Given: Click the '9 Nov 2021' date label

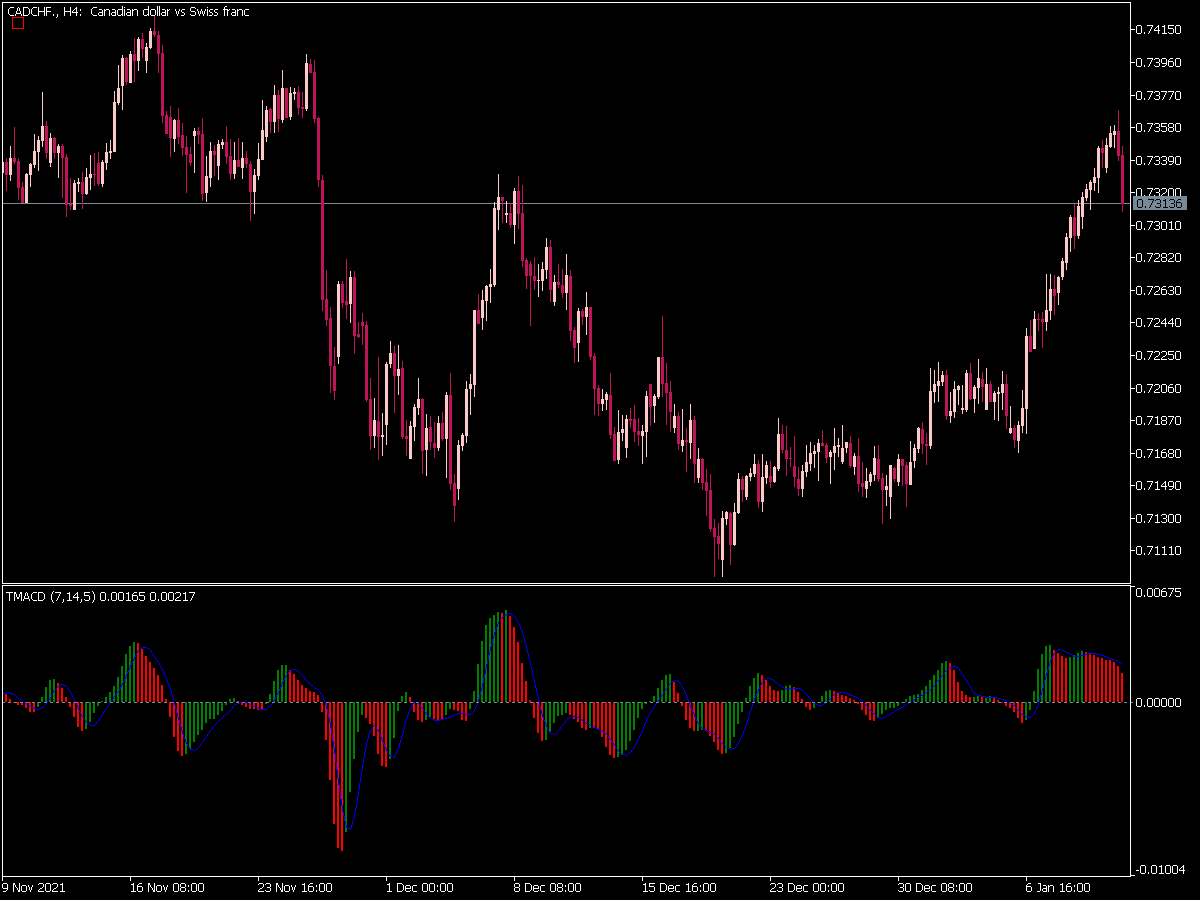Looking at the screenshot, I should (x=32, y=887).
